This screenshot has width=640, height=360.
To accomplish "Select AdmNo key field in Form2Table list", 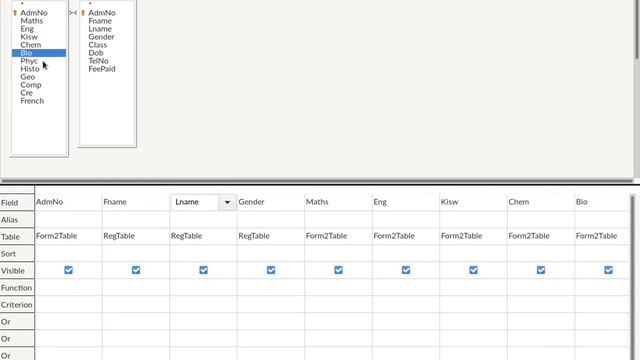I will point(34,13).
